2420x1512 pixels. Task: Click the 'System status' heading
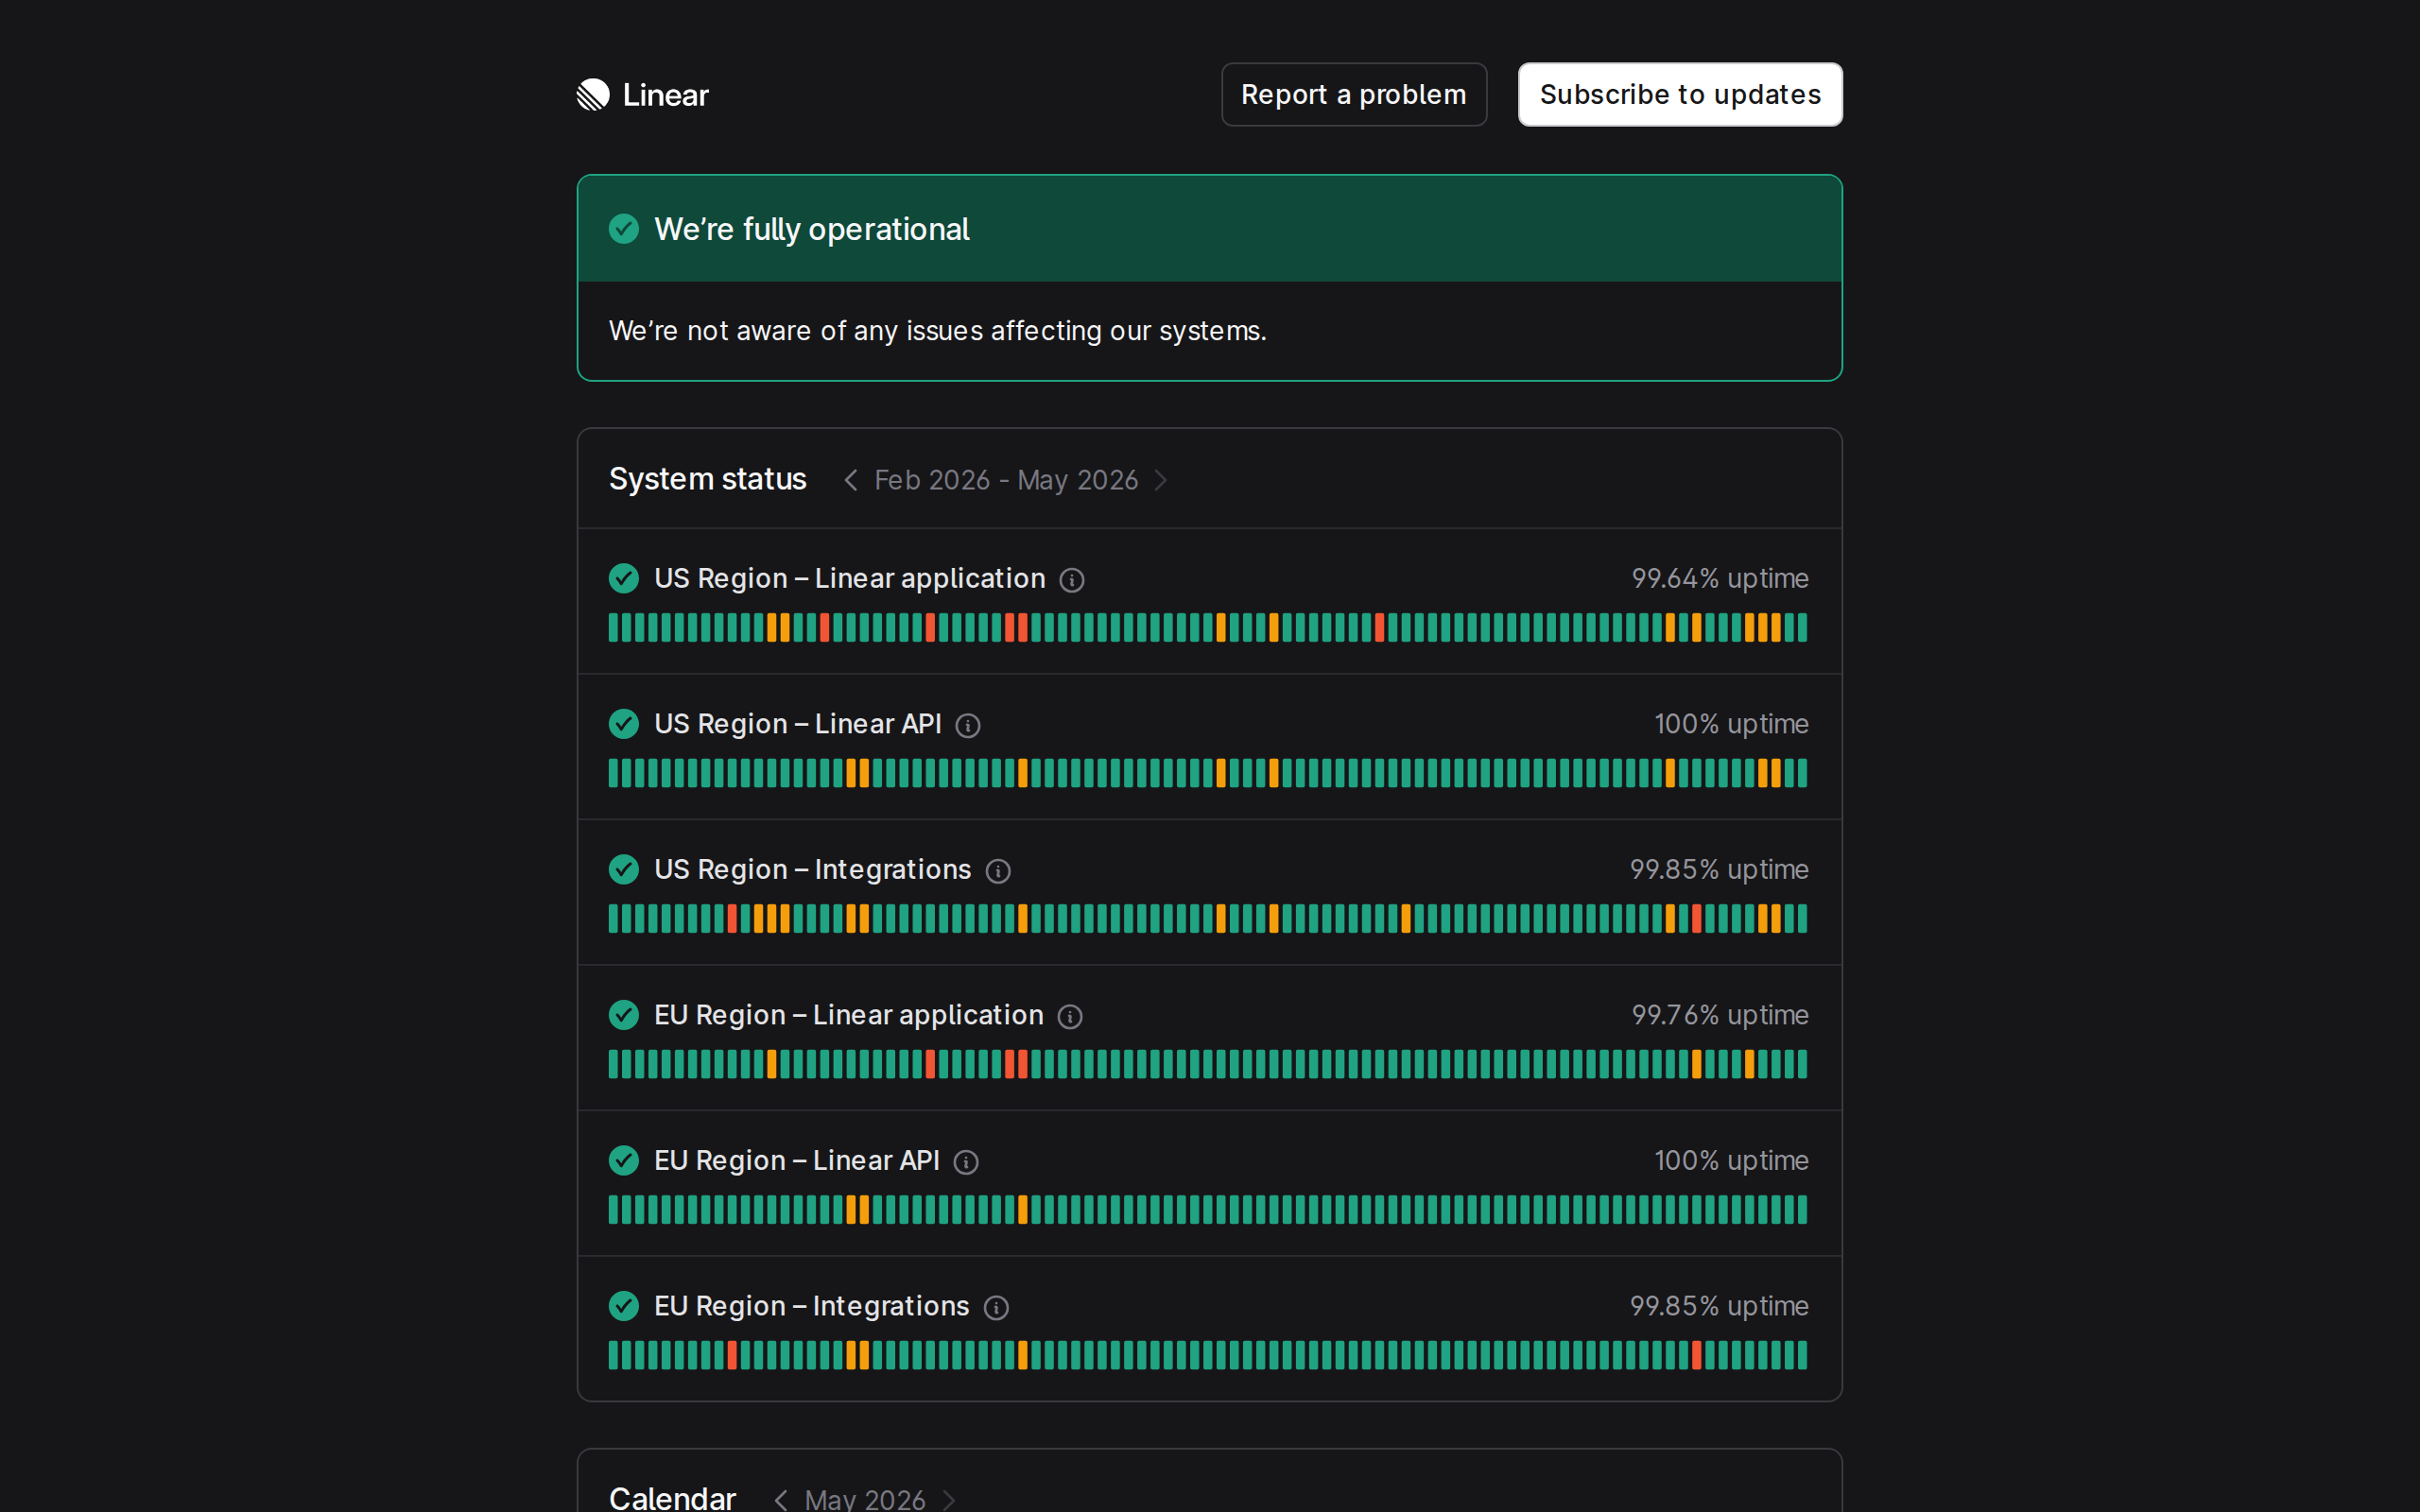[707, 479]
